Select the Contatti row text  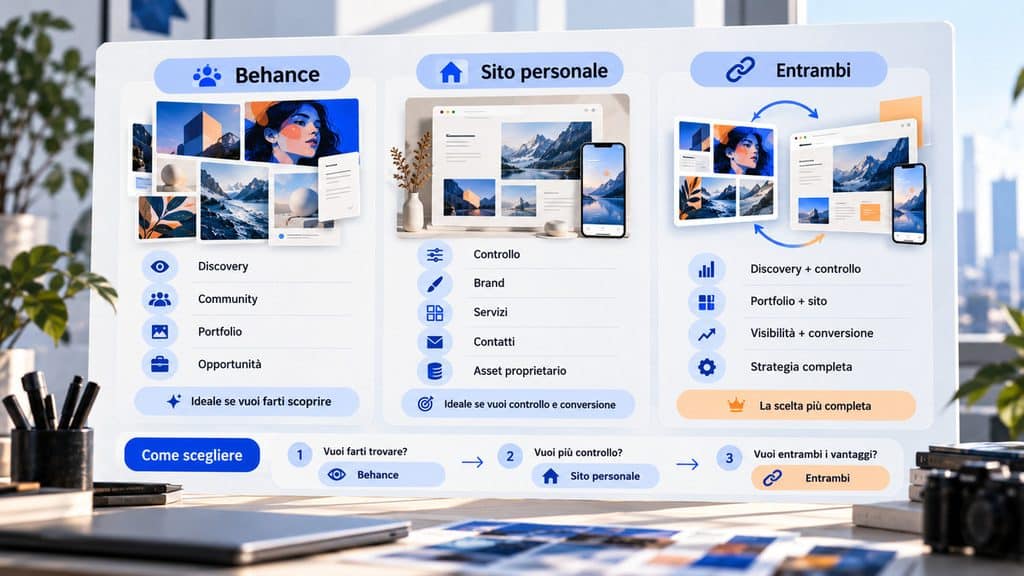pyautogui.click(x=494, y=342)
